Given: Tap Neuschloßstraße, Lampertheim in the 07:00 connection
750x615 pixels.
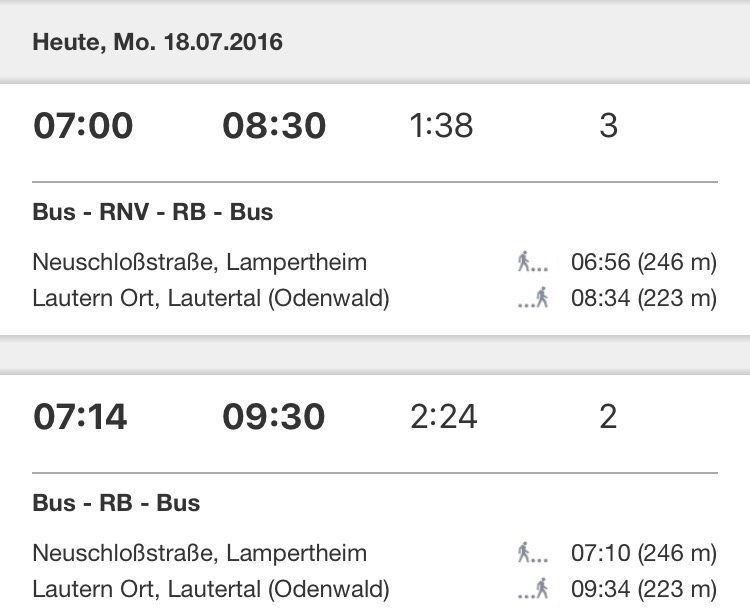Looking at the screenshot, I should click(x=200, y=263).
